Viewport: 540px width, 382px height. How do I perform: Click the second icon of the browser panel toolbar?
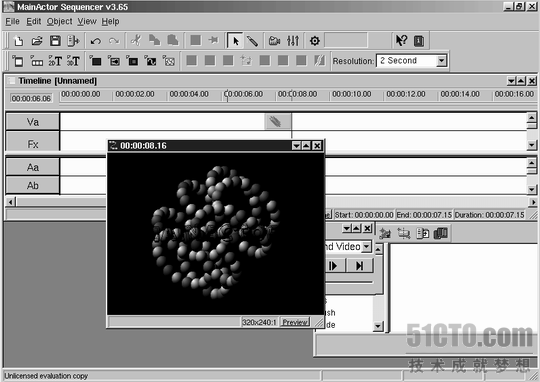(404, 234)
